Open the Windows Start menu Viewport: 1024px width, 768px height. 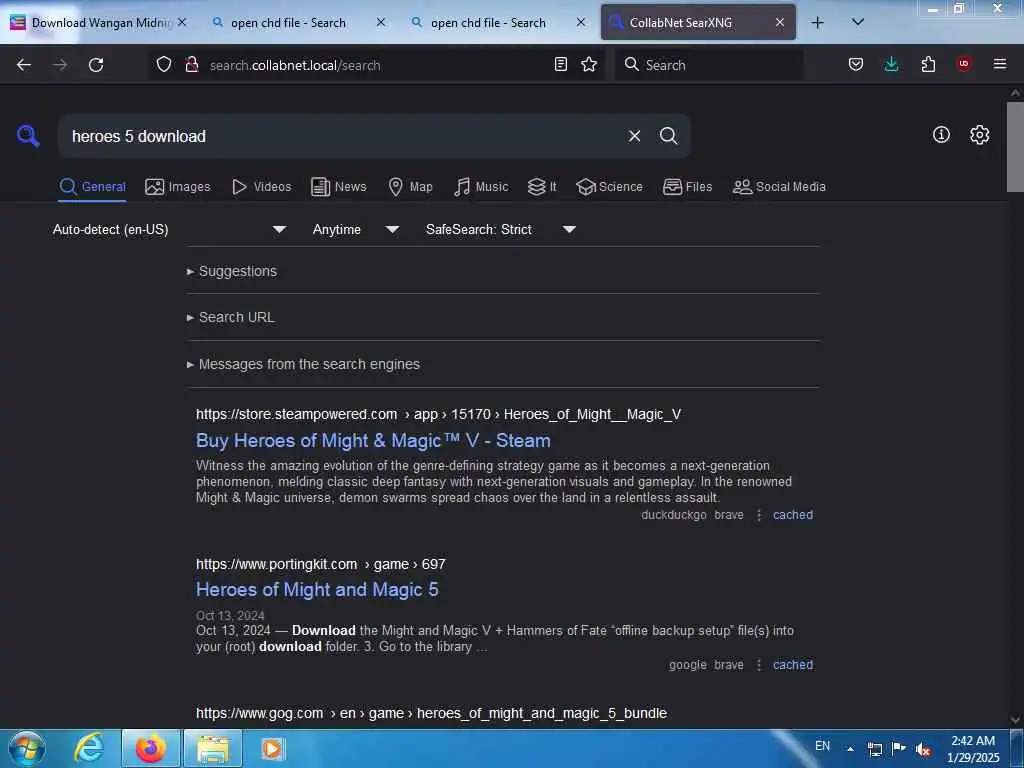tap(27, 748)
